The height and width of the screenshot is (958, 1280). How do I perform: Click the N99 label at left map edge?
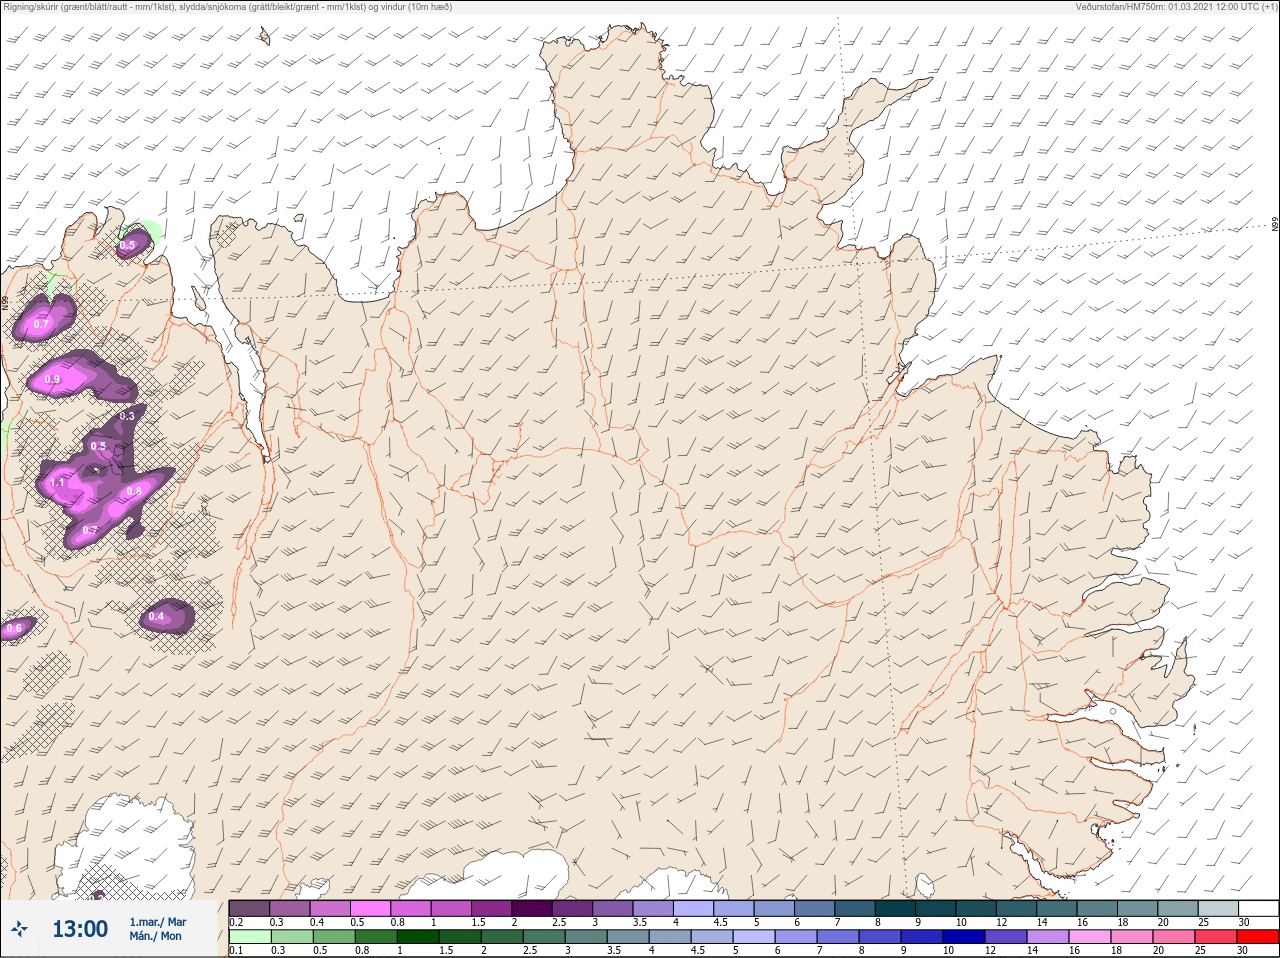(5, 301)
